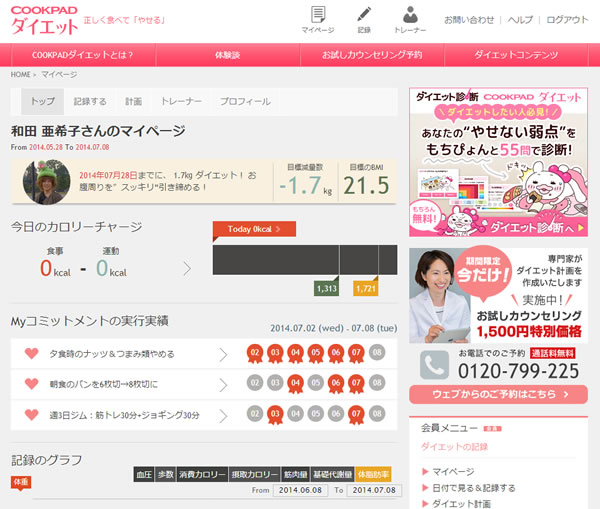Click the From date field 2014.06.08
Image resolution: width=600 pixels, height=509 pixels.
(x=302, y=490)
